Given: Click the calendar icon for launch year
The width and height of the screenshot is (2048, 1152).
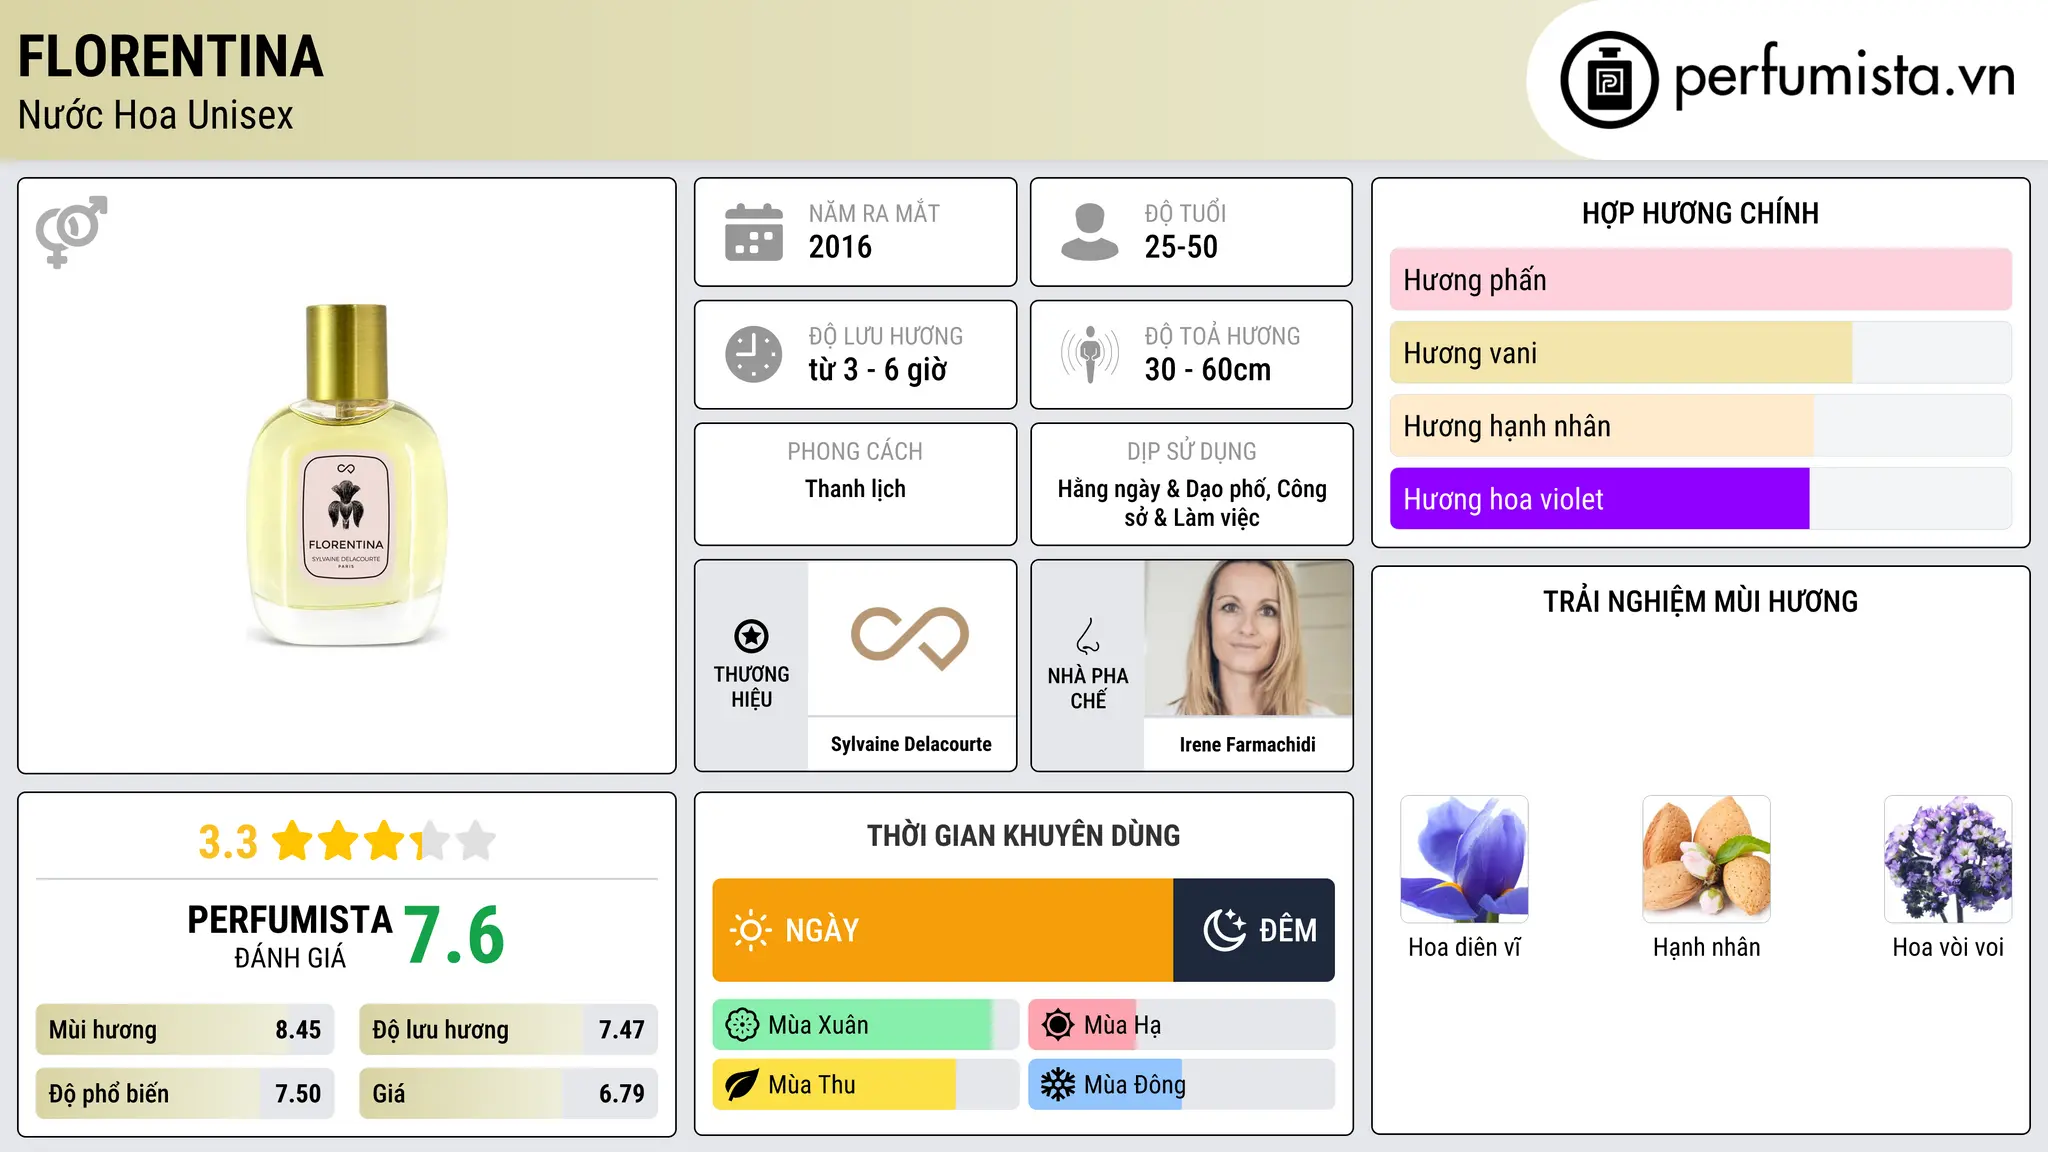Looking at the screenshot, I should pos(754,232).
